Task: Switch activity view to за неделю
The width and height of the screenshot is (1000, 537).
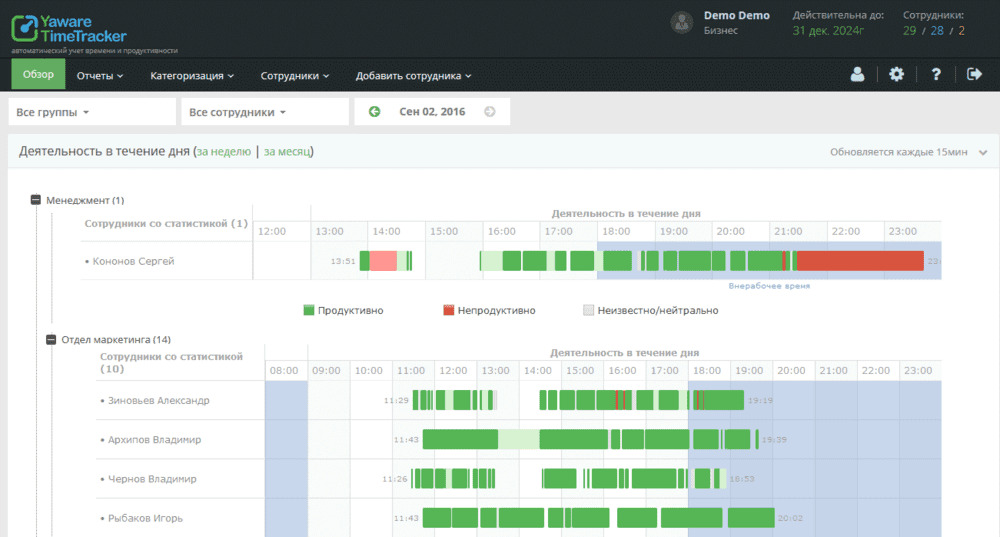Action: coord(224,152)
